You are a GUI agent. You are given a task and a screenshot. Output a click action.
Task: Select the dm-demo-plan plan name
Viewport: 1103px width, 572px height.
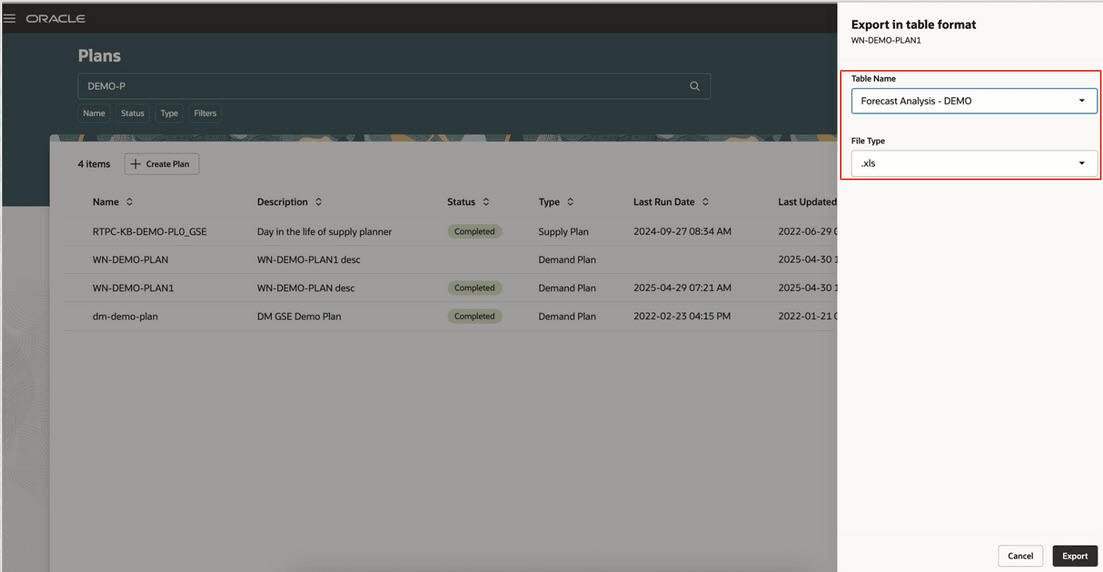tap(125, 316)
